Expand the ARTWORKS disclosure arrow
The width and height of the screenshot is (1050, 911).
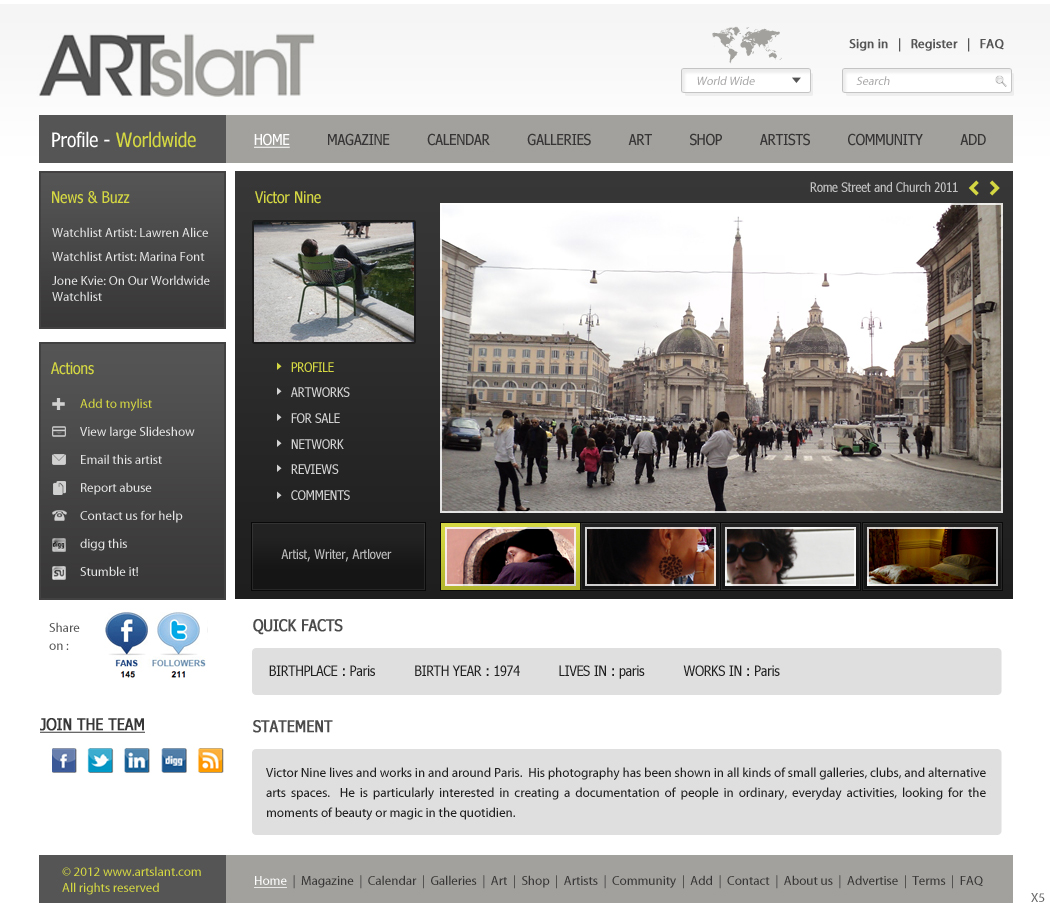(280, 392)
